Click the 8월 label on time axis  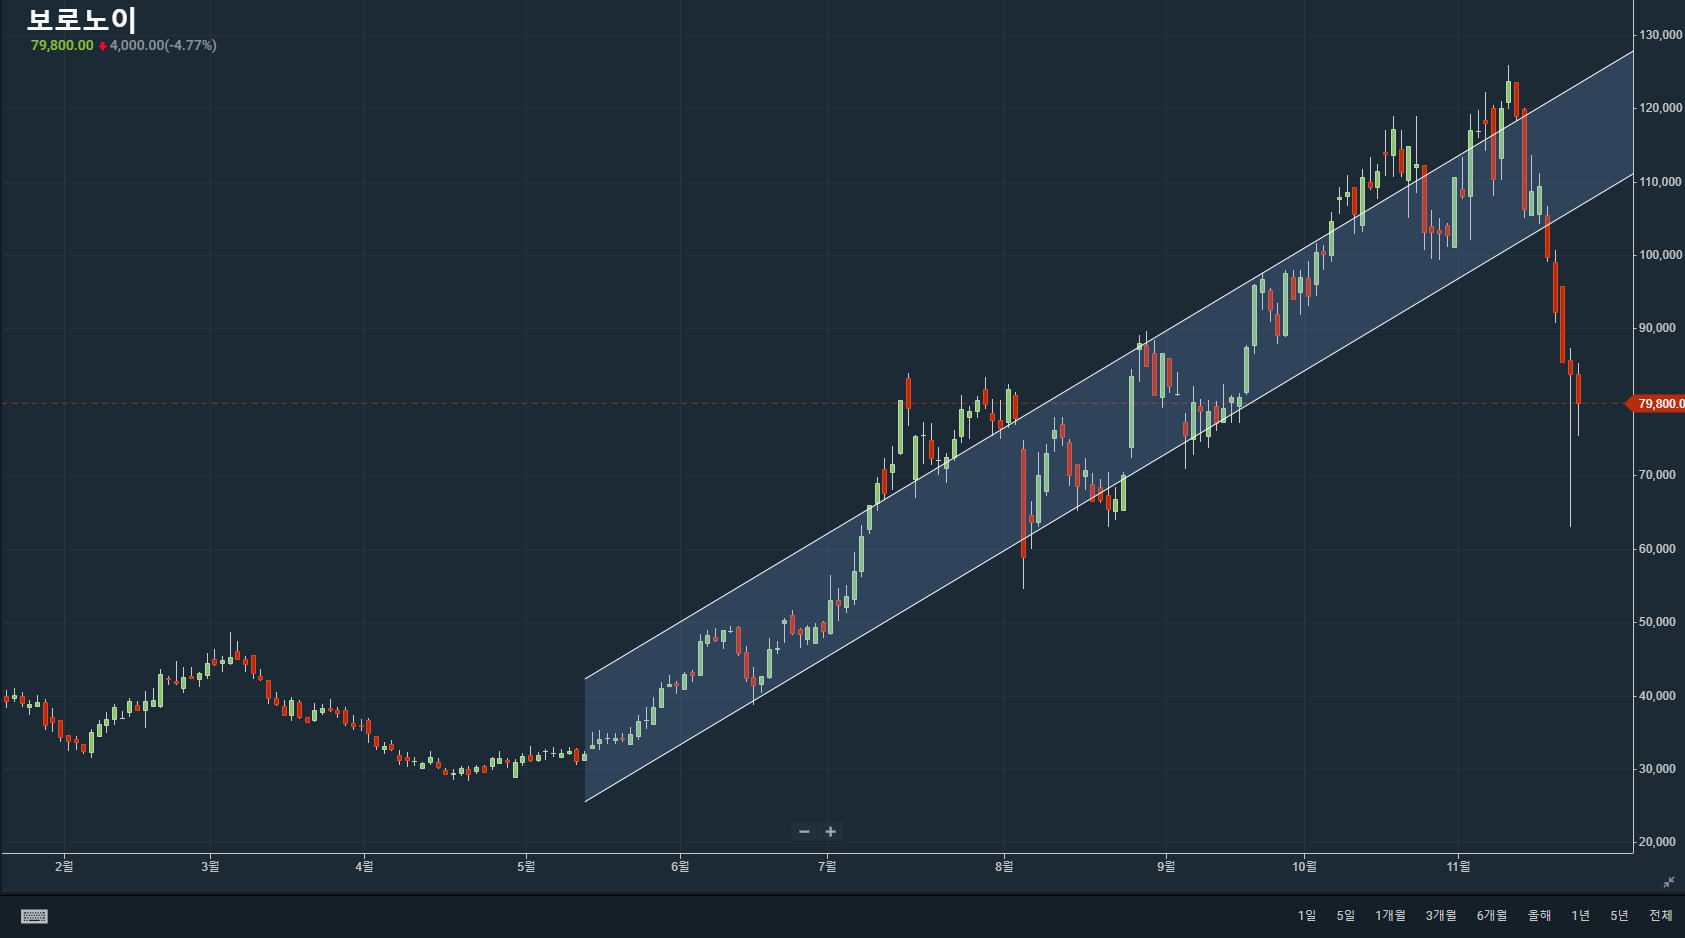point(1004,867)
